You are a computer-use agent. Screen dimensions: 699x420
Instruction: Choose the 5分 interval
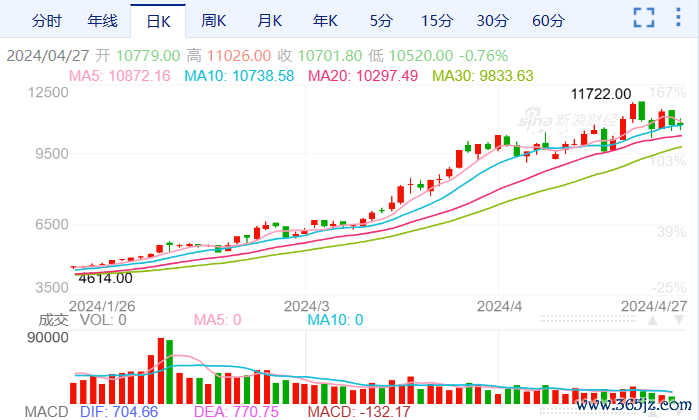click(380, 20)
